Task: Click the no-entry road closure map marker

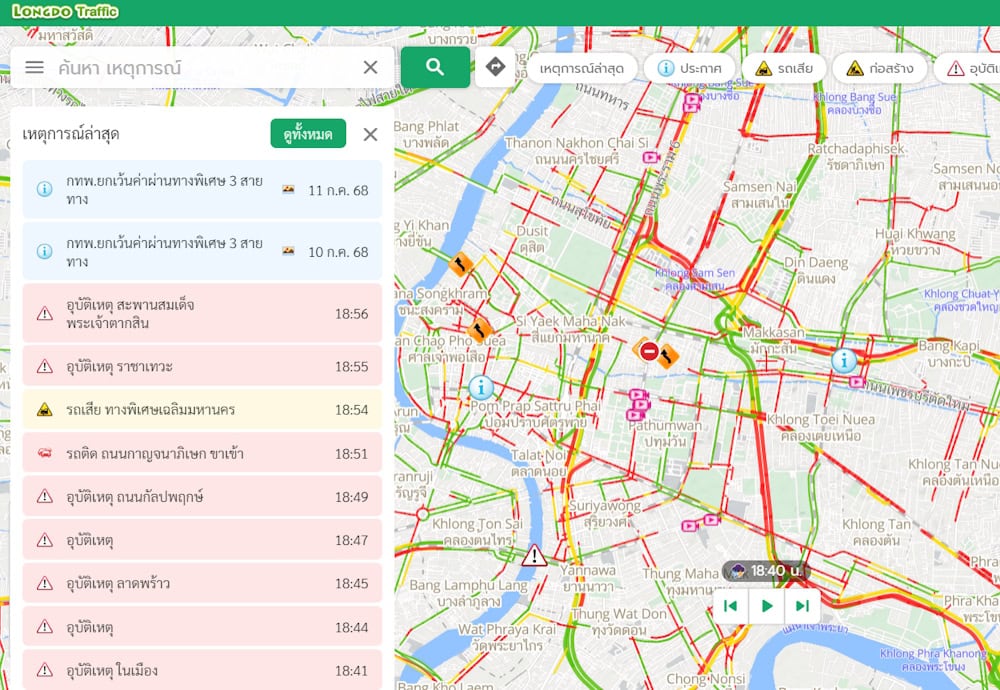Action: [x=648, y=351]
